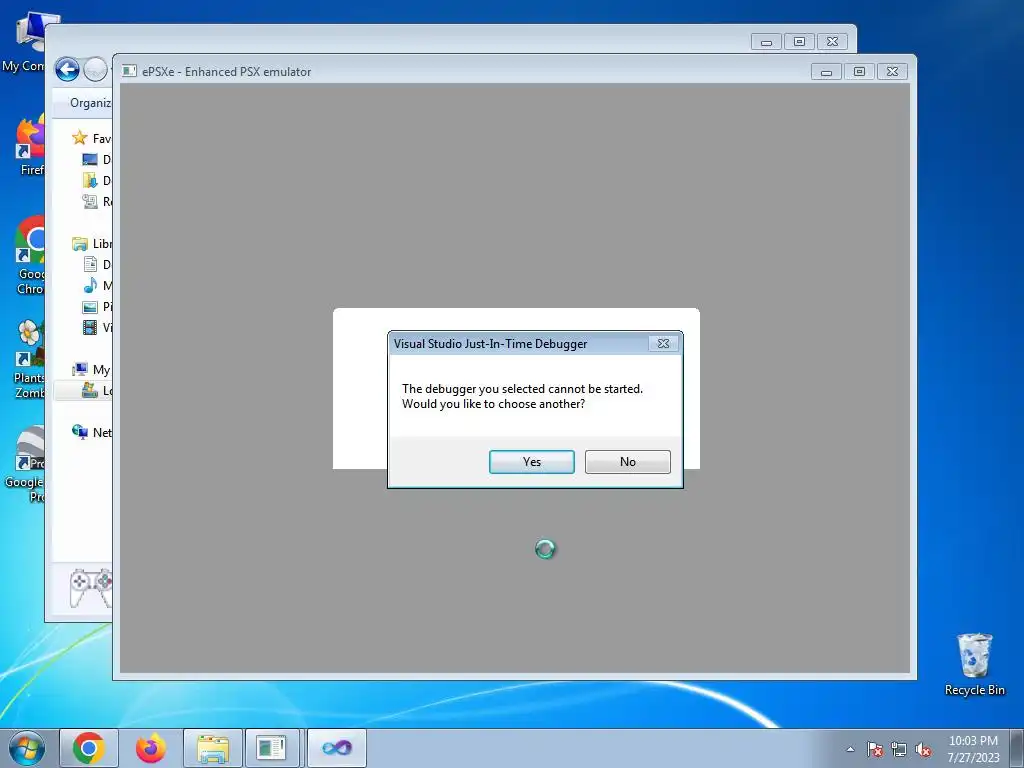Click the ePSXe window title bar icon

tap(129, 71)
